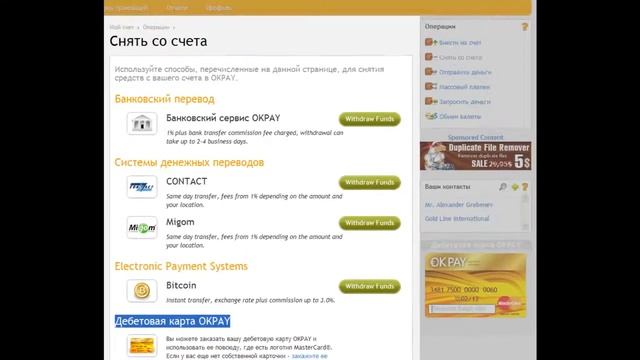Open the Sponsored Content link
The height and width of the screenshot is (360, 640).
pyautogui.click(x=476, y=137)
